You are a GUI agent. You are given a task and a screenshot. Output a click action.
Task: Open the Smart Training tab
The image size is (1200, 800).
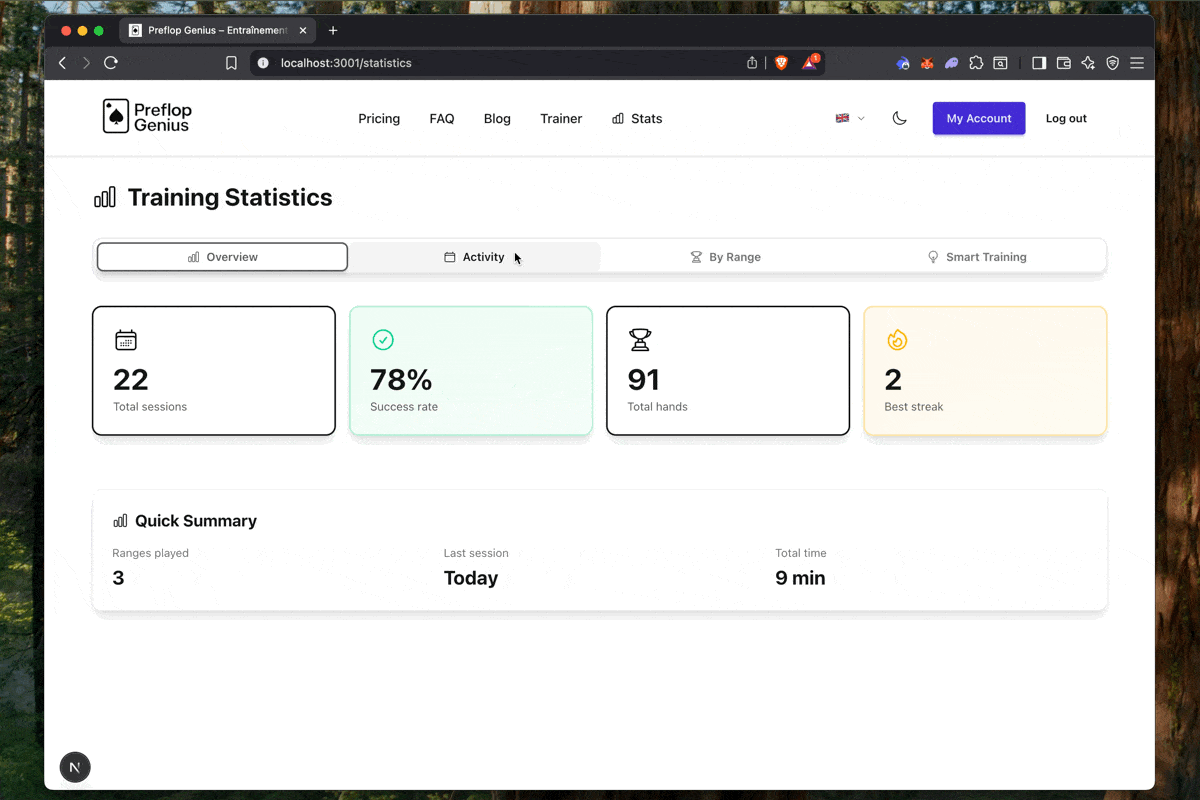pos(977,257)
